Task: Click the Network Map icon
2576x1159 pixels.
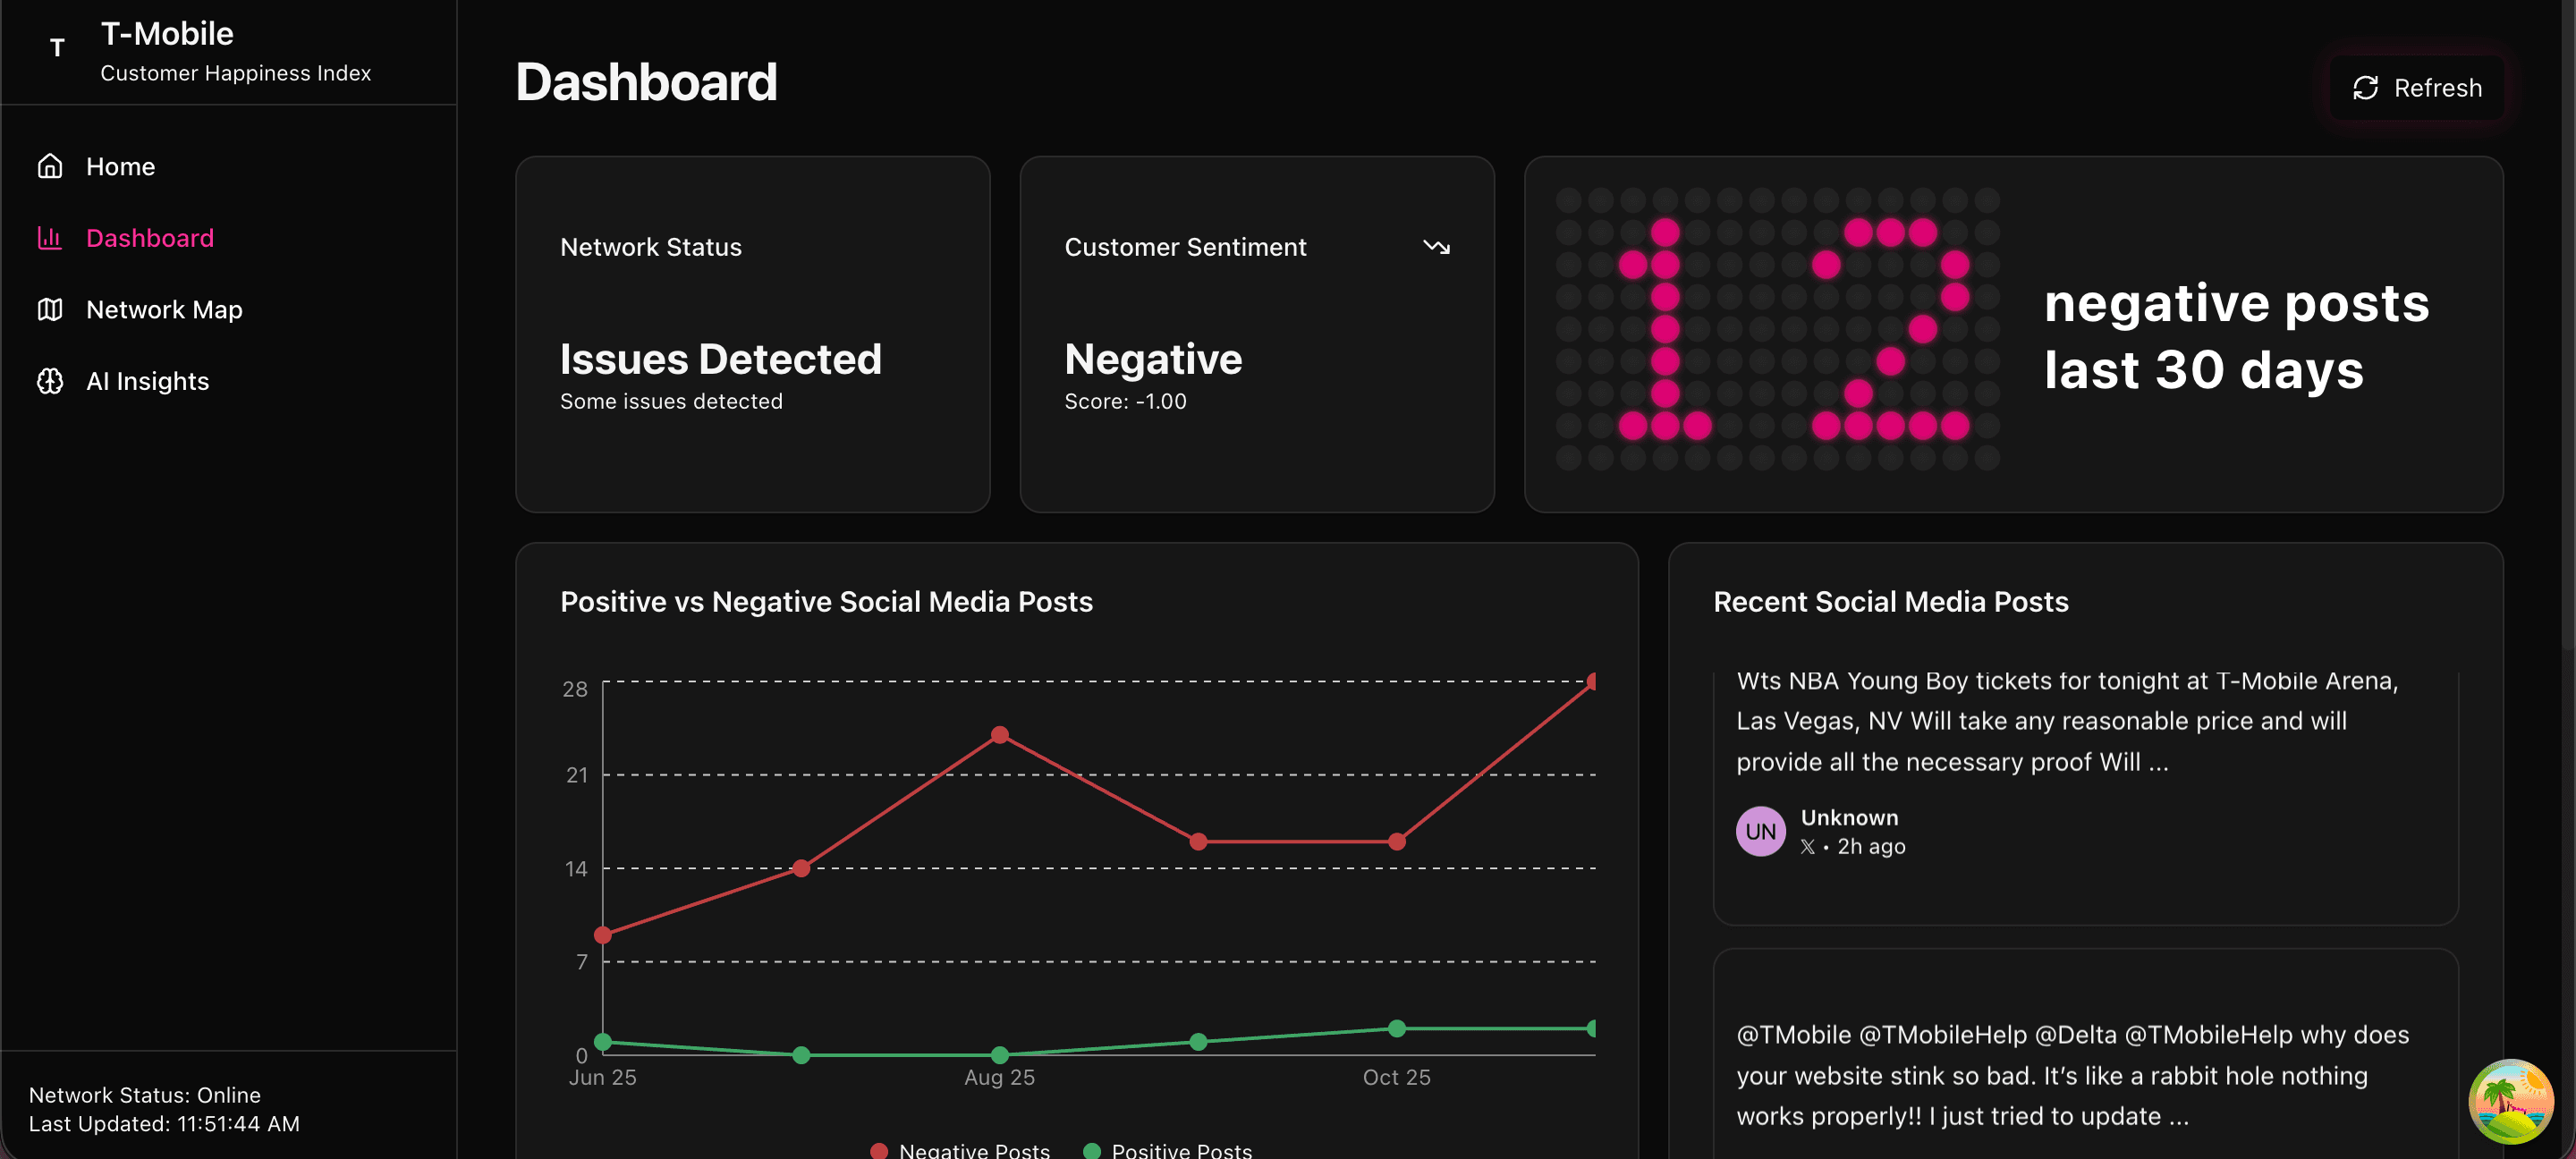Action: click(50, 310)
